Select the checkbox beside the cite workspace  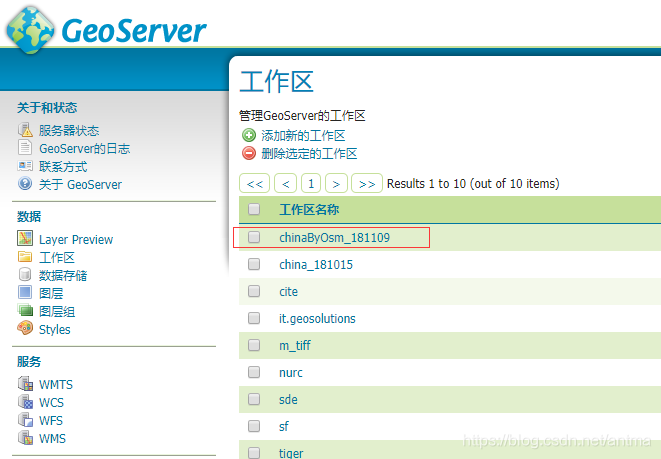pos(254,291)
